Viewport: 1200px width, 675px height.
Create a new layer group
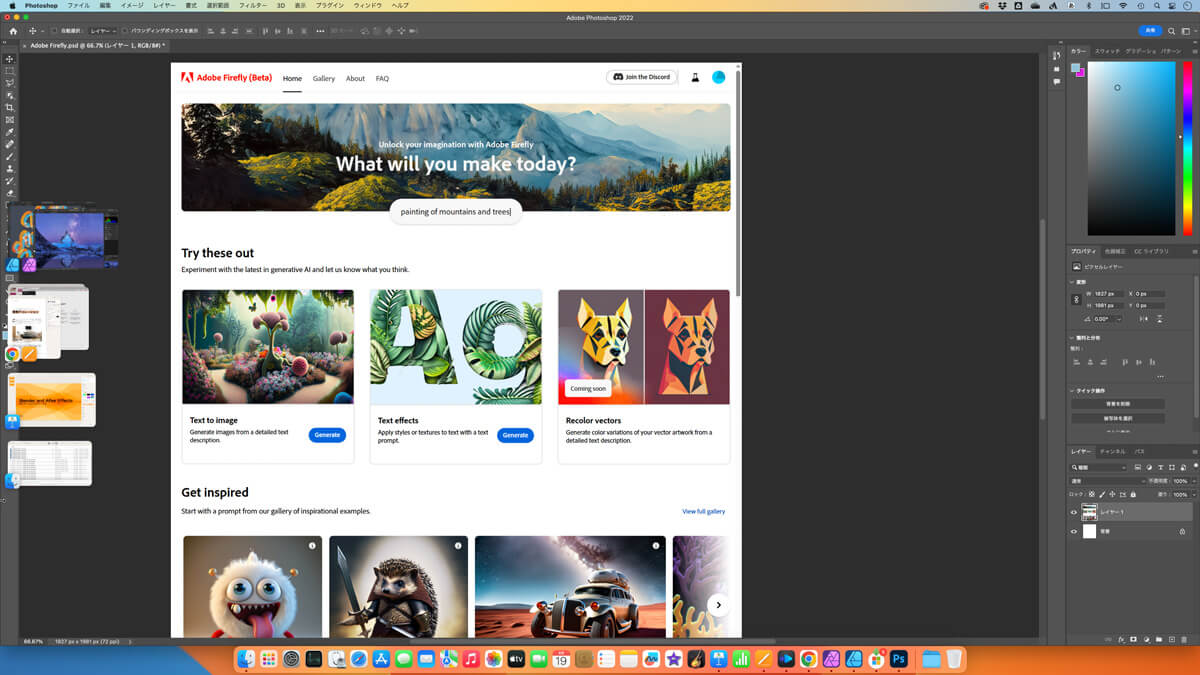tap(1158, 639)
